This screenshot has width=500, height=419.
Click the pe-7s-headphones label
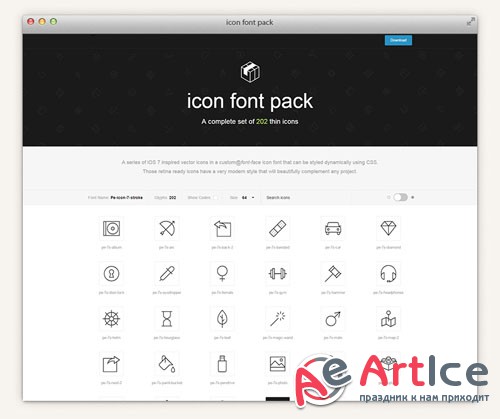[x=388, y=293]
